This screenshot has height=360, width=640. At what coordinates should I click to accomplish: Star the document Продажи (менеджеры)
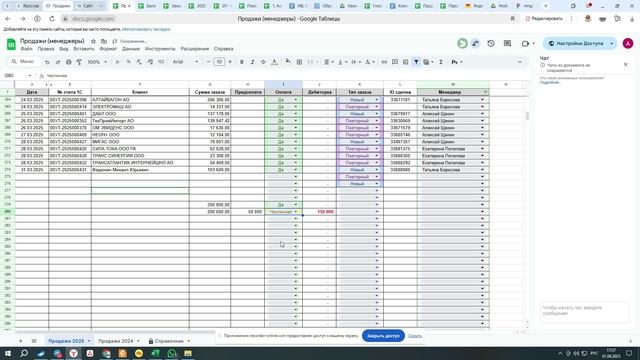coord(93,41)
